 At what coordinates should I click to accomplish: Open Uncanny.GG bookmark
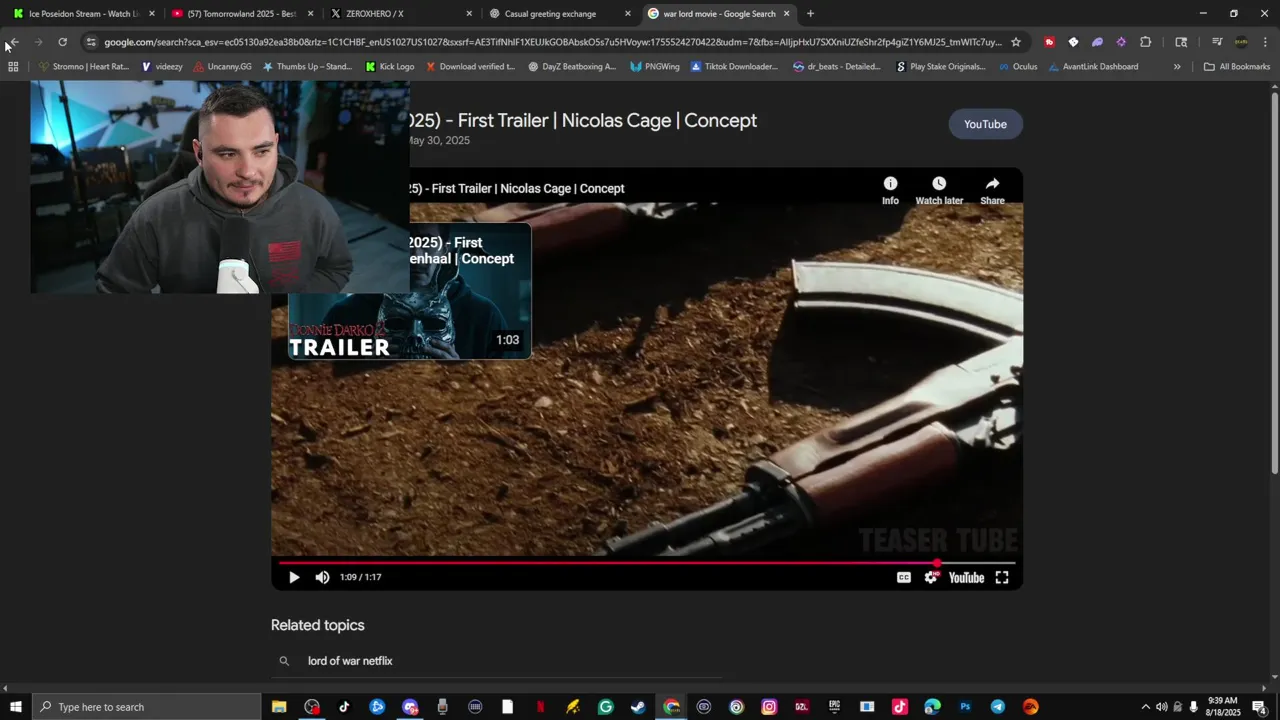pyautogui.click(x=221, y=67)
